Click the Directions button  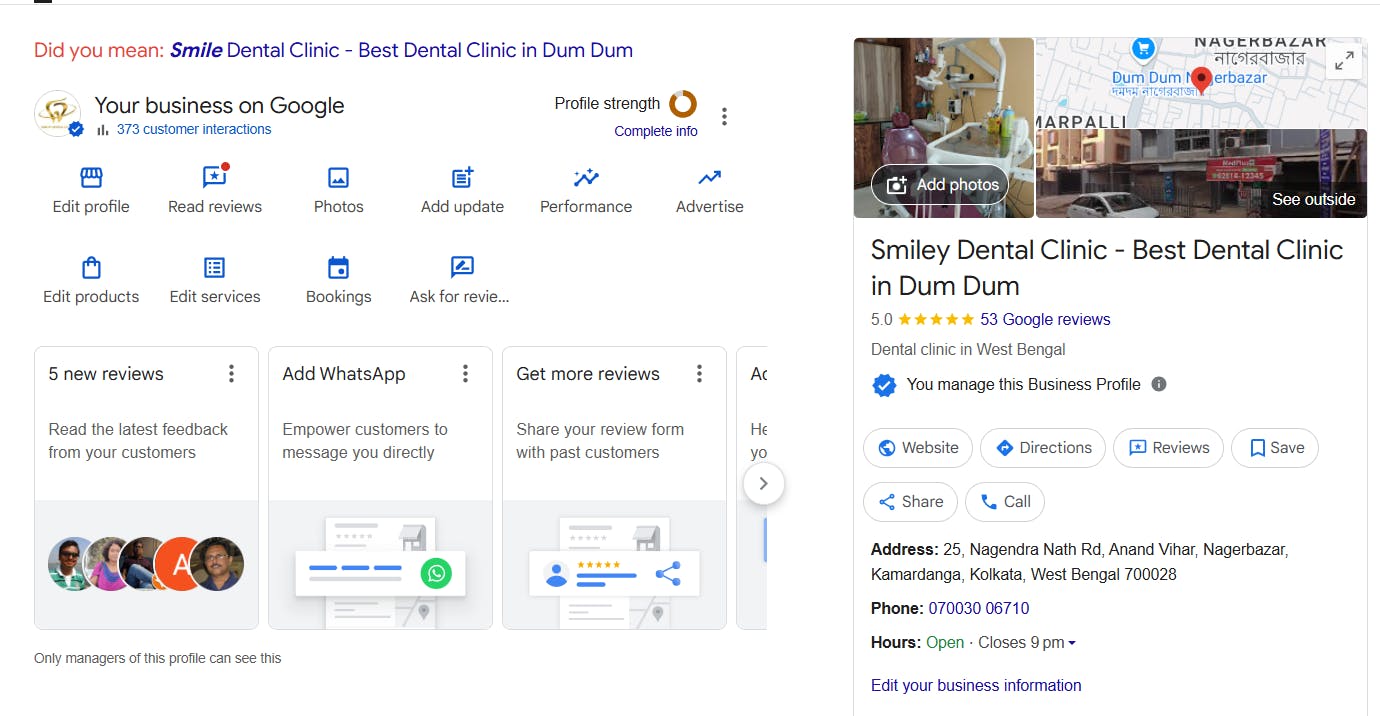[1042, 448]
